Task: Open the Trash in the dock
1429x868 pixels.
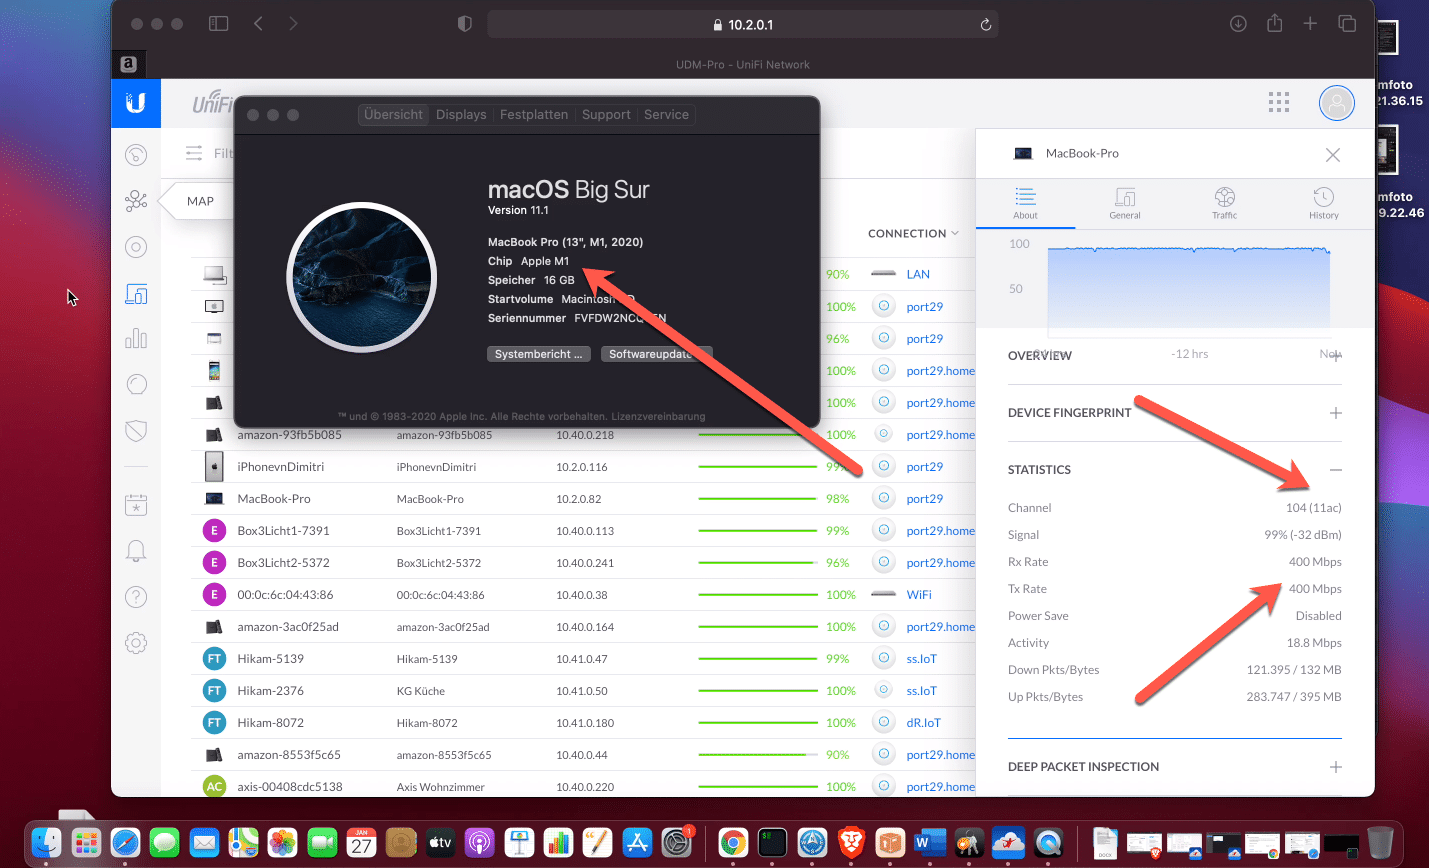Action: coord(1380,843)
